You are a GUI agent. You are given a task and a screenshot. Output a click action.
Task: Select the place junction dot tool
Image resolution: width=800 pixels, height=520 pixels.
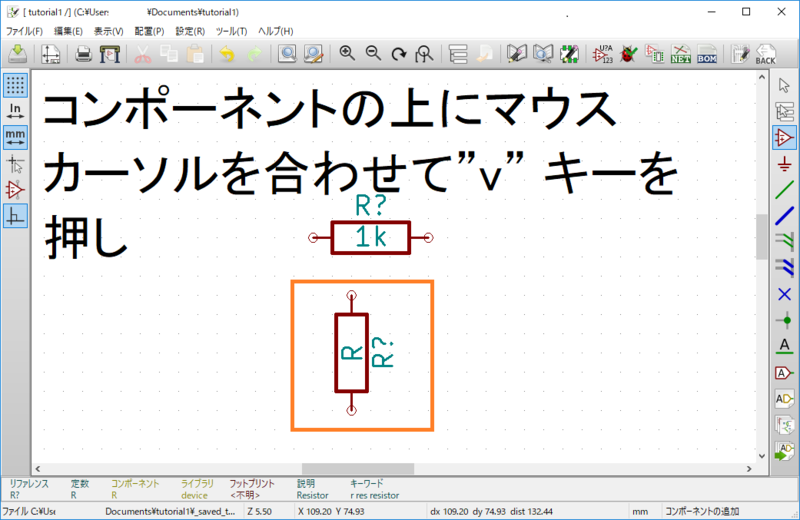click(784, 320)
